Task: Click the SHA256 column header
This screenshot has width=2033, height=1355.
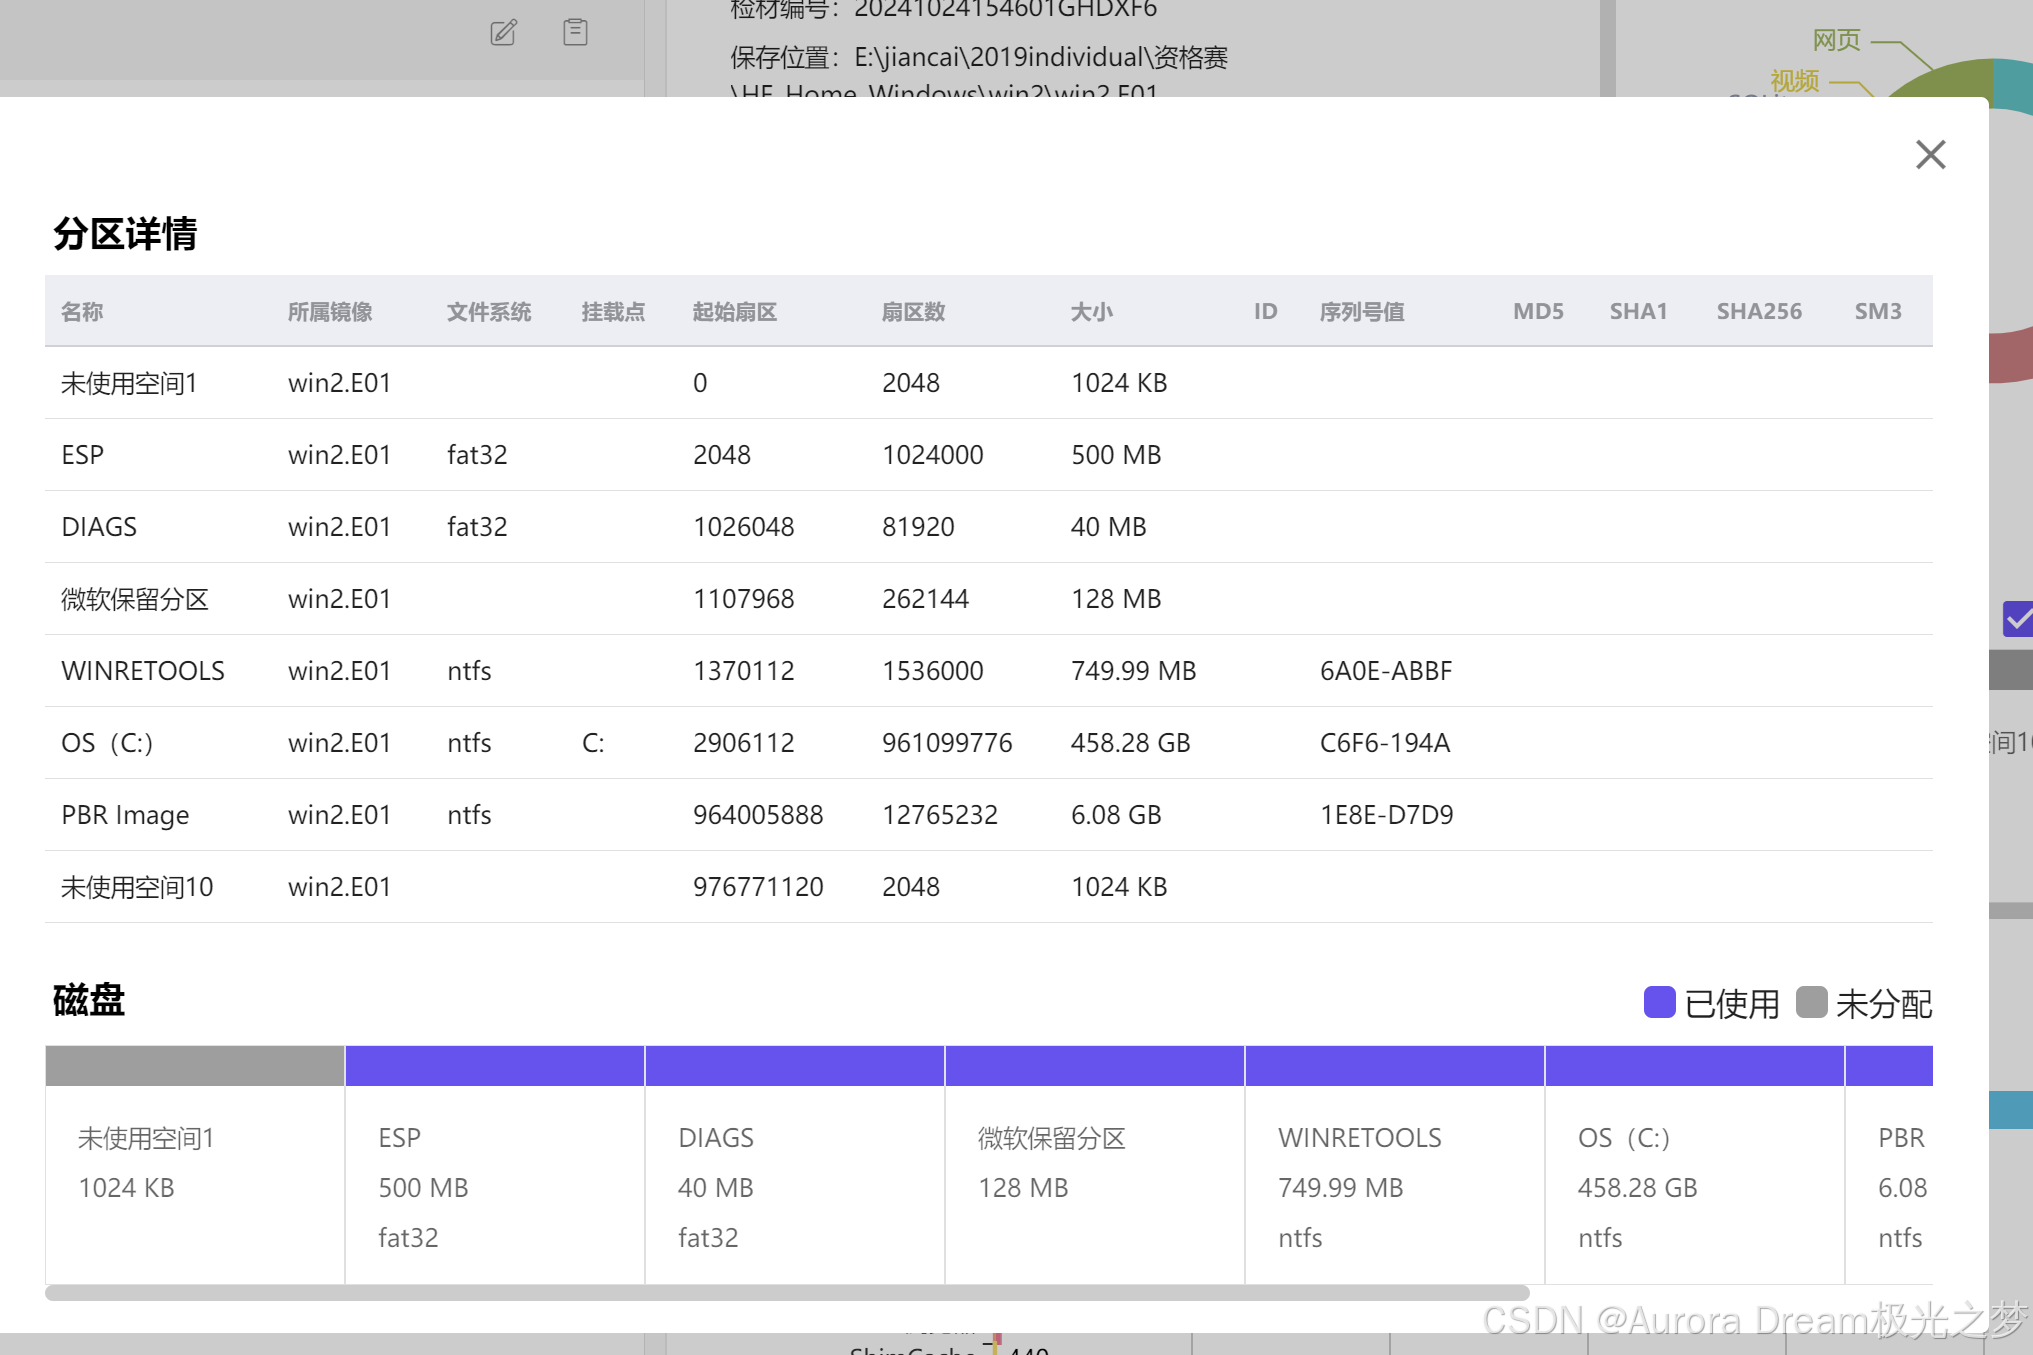Action: (1759, 312)
